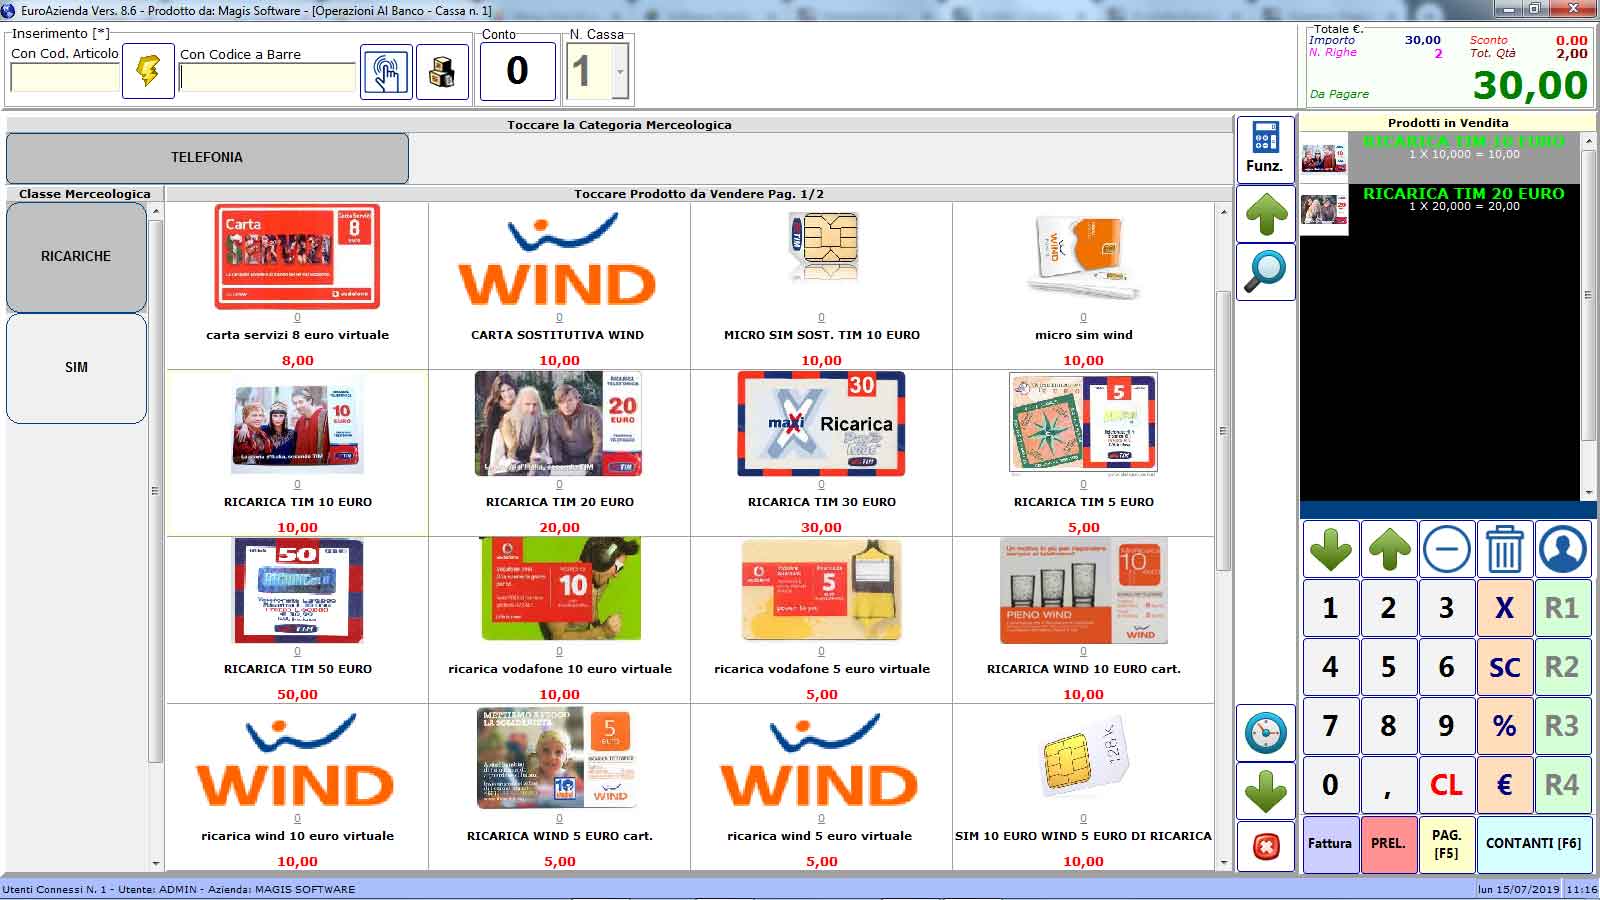Screen dimensions: 1600x900
Task: Select the micro sim wind product
Action: (x=1083, y=286)
